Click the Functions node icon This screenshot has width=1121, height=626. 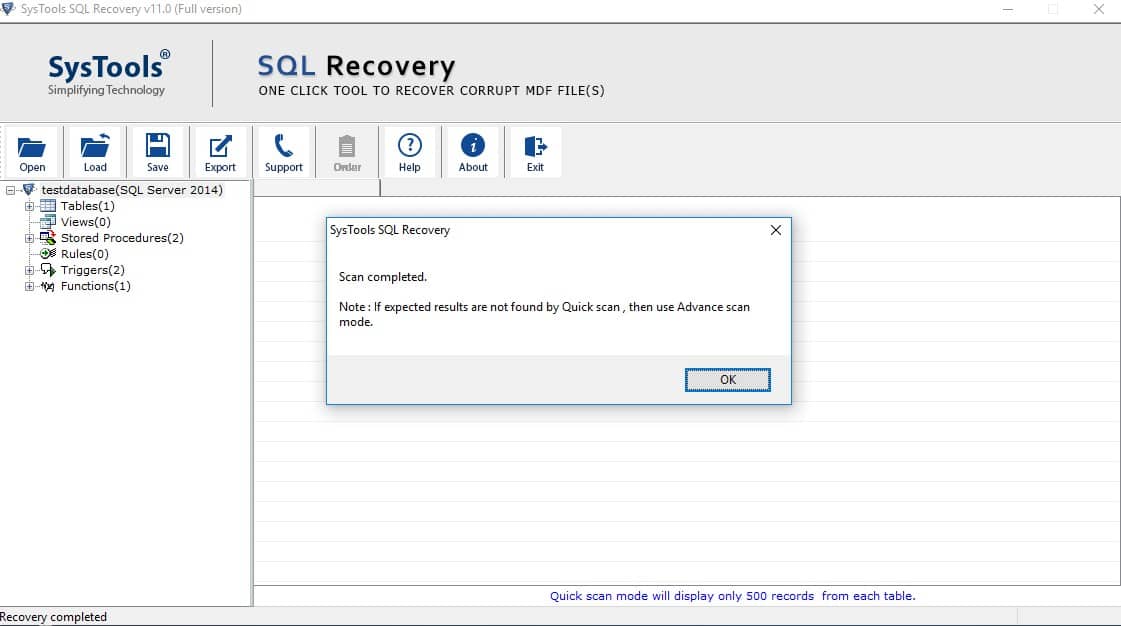coord(48,286)
